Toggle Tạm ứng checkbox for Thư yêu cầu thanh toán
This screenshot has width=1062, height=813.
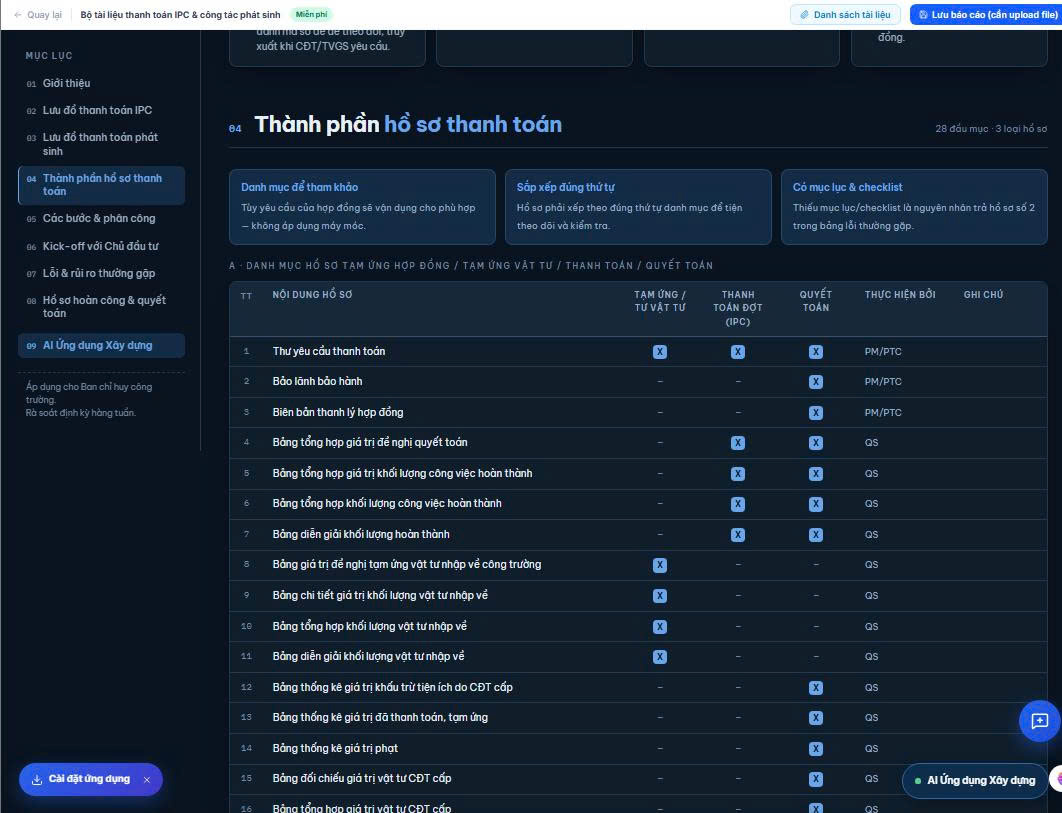660,352
